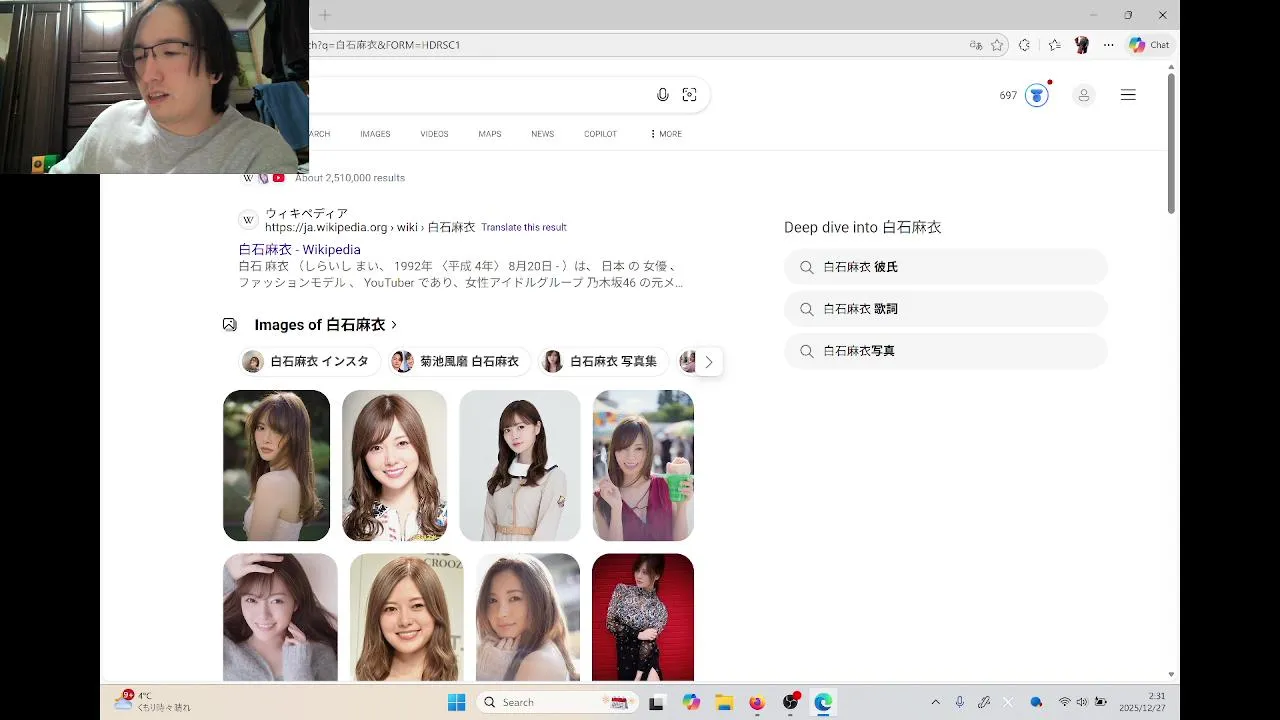
Task: Open the Copilot Chat sidebar button
Action: pyautogui.click(x=1149, y=45)
